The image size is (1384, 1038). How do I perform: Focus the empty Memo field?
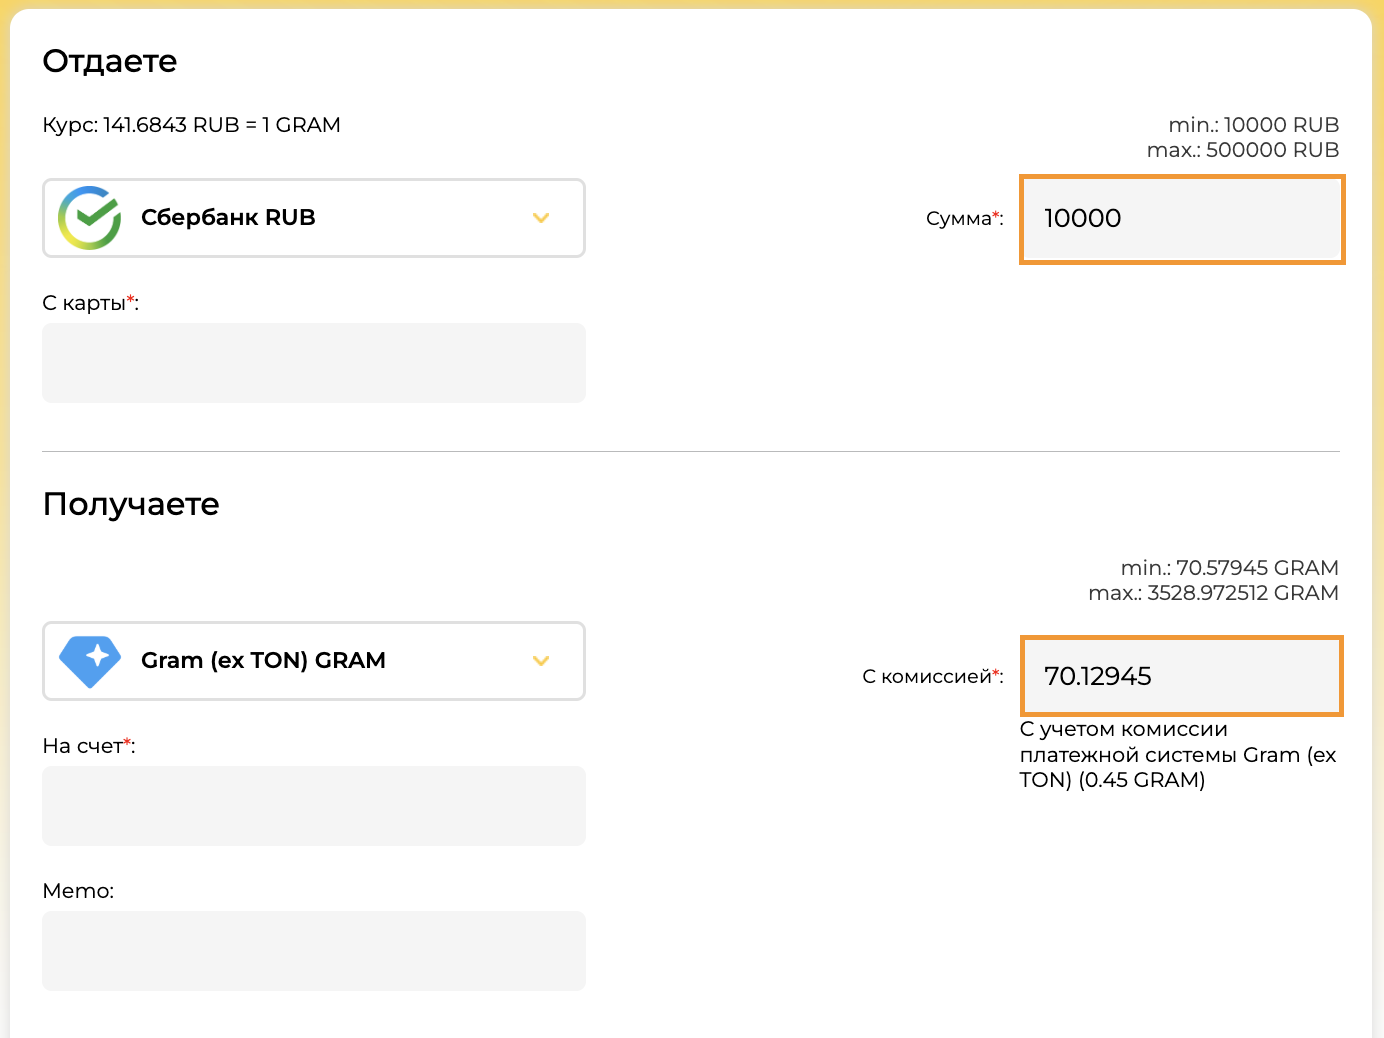click(314, 951)
